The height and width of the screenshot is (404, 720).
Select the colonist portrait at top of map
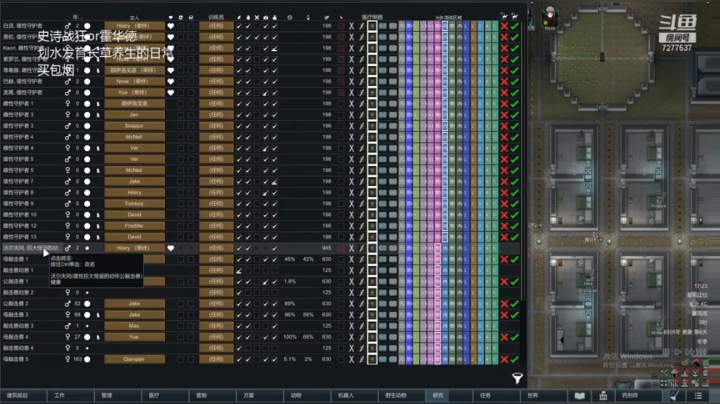coord(550,17)
